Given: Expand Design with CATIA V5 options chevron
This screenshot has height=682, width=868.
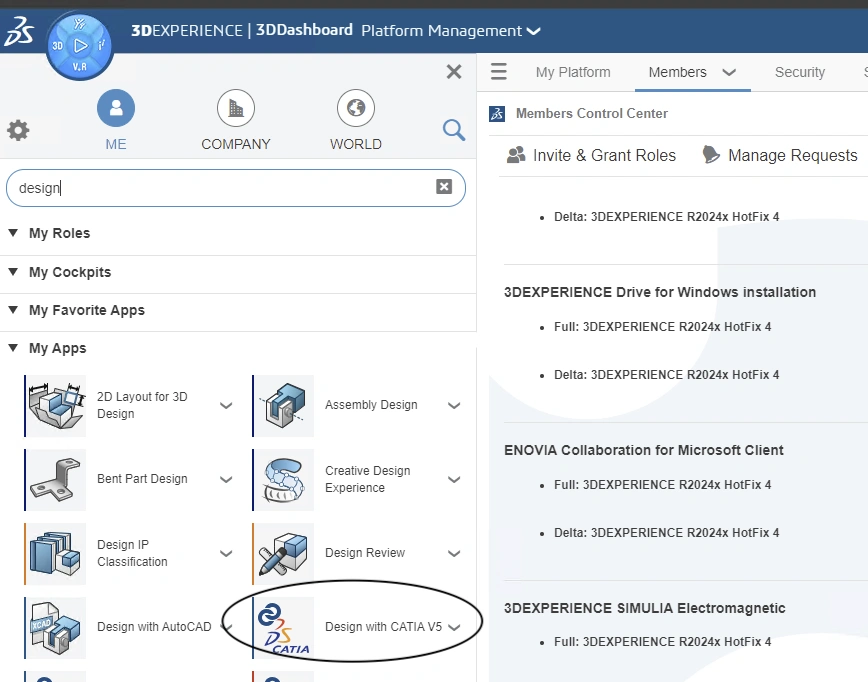Looking at the screenshot, I should click(454, 627).
